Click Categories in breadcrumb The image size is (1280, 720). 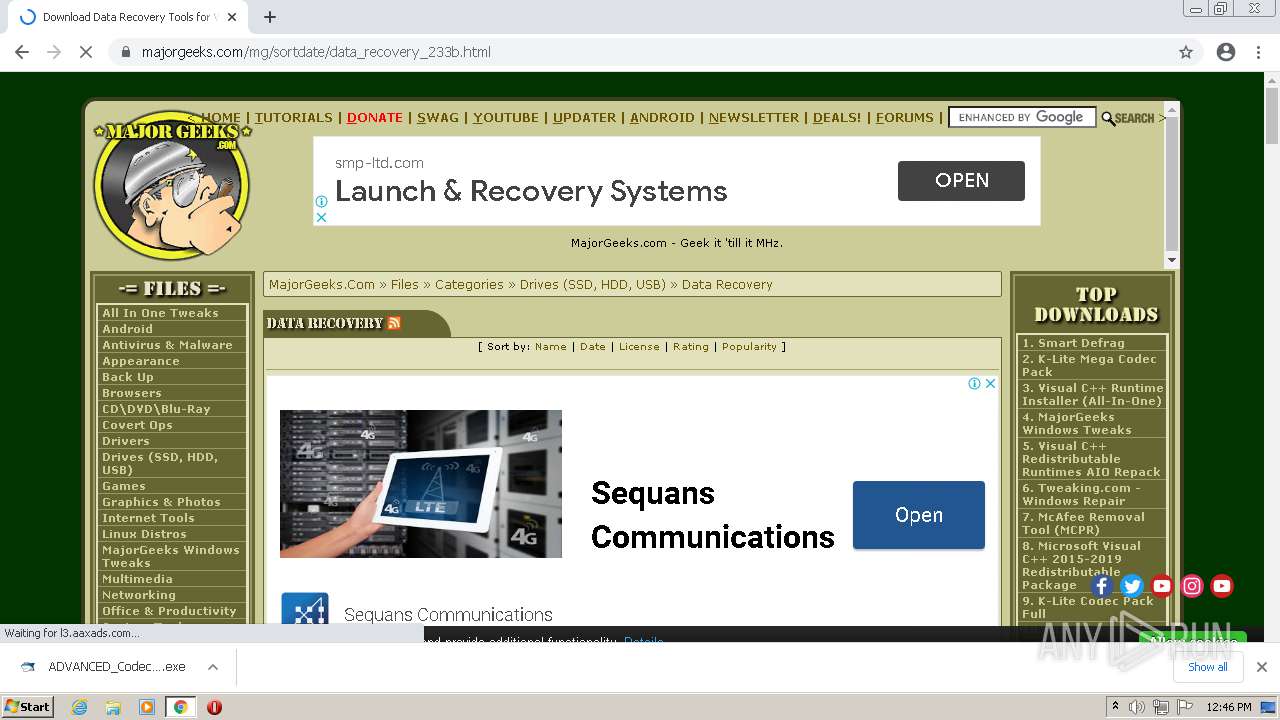click(x=469, y=285)
